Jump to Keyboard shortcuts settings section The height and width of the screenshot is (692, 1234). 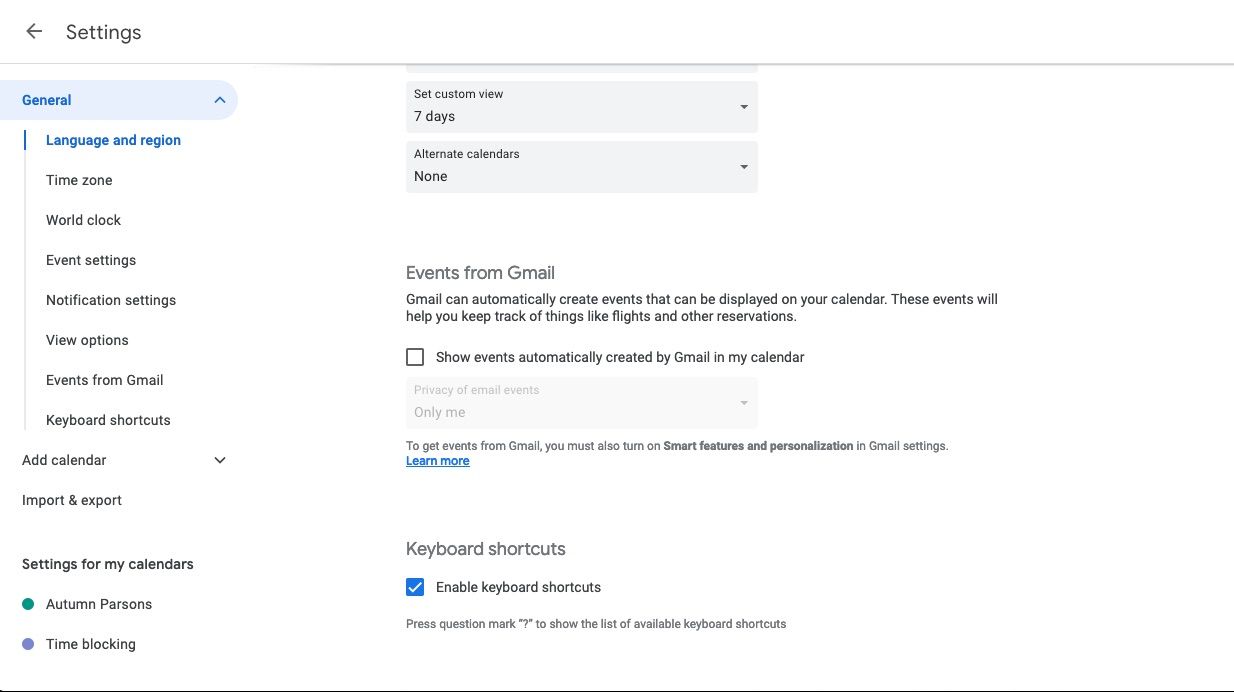(x=108, y=420)
